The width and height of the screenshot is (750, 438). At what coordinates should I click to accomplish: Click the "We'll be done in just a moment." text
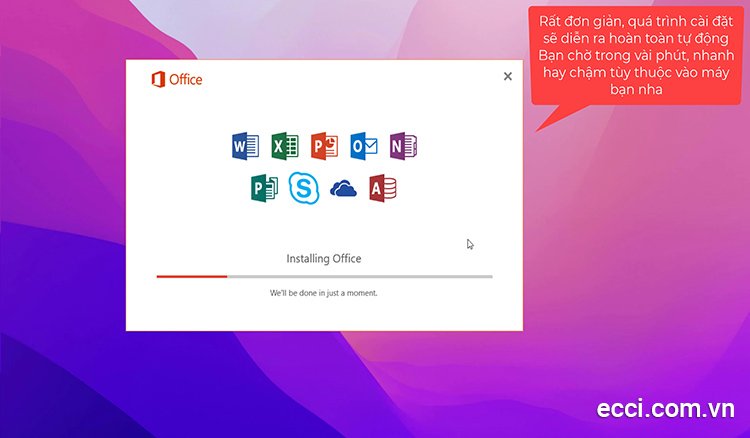pyautogui.click(x=324, y=293)
